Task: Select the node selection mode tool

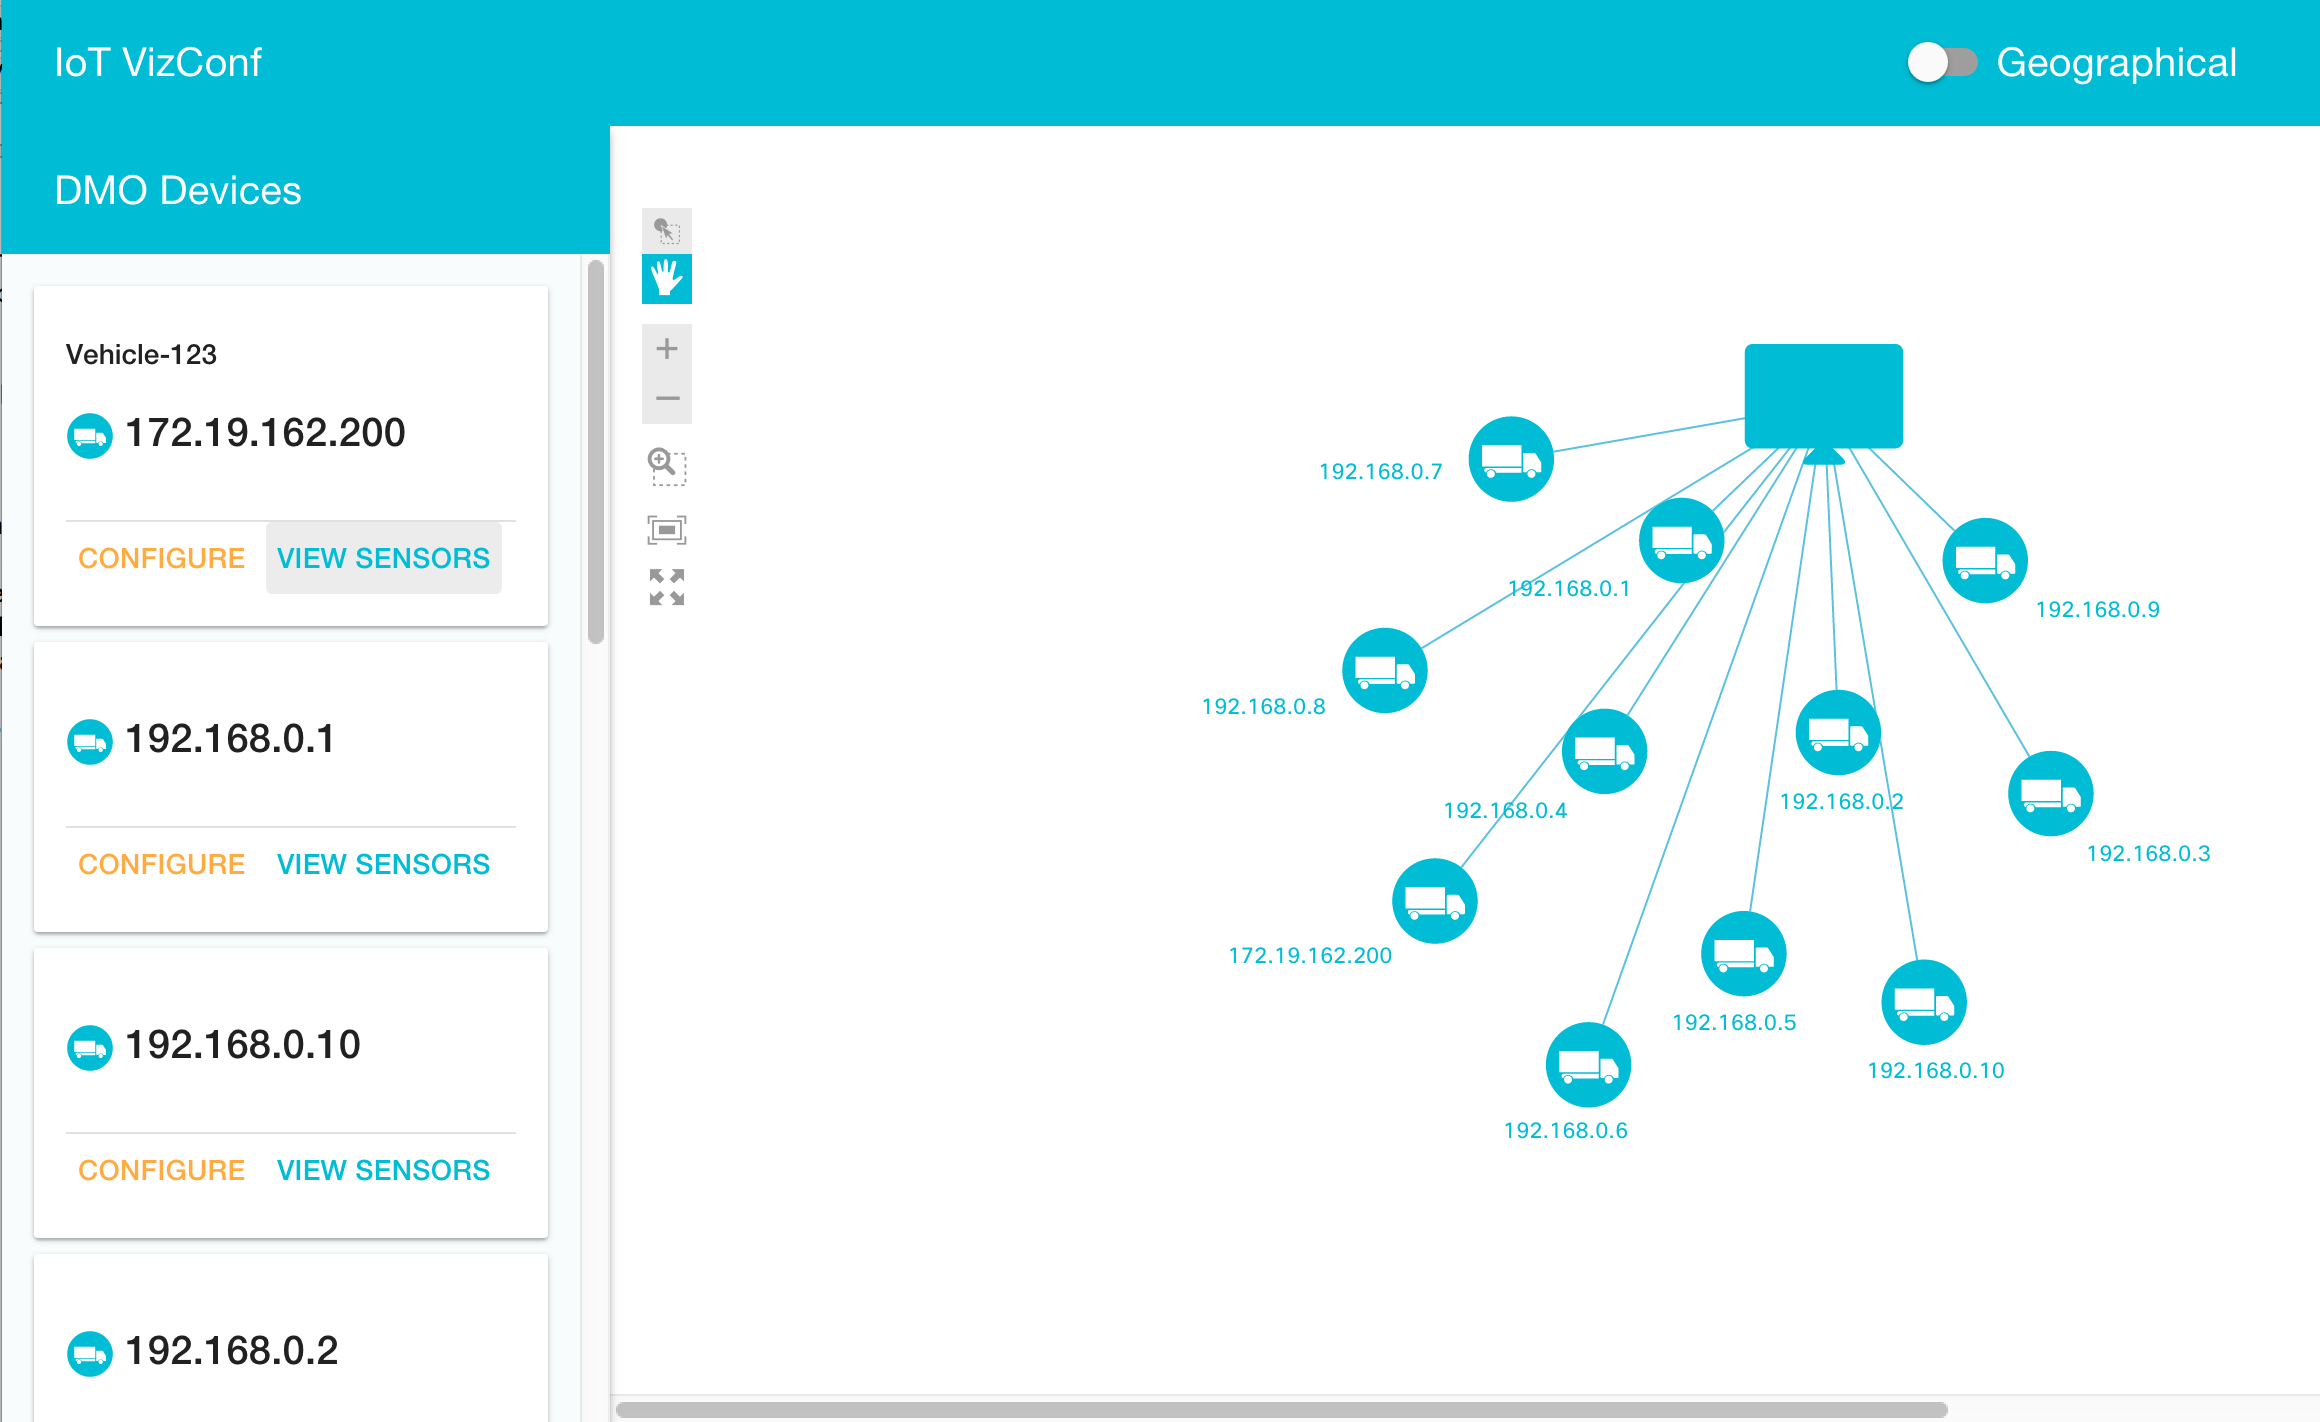Action: click(x=666, y=231)
